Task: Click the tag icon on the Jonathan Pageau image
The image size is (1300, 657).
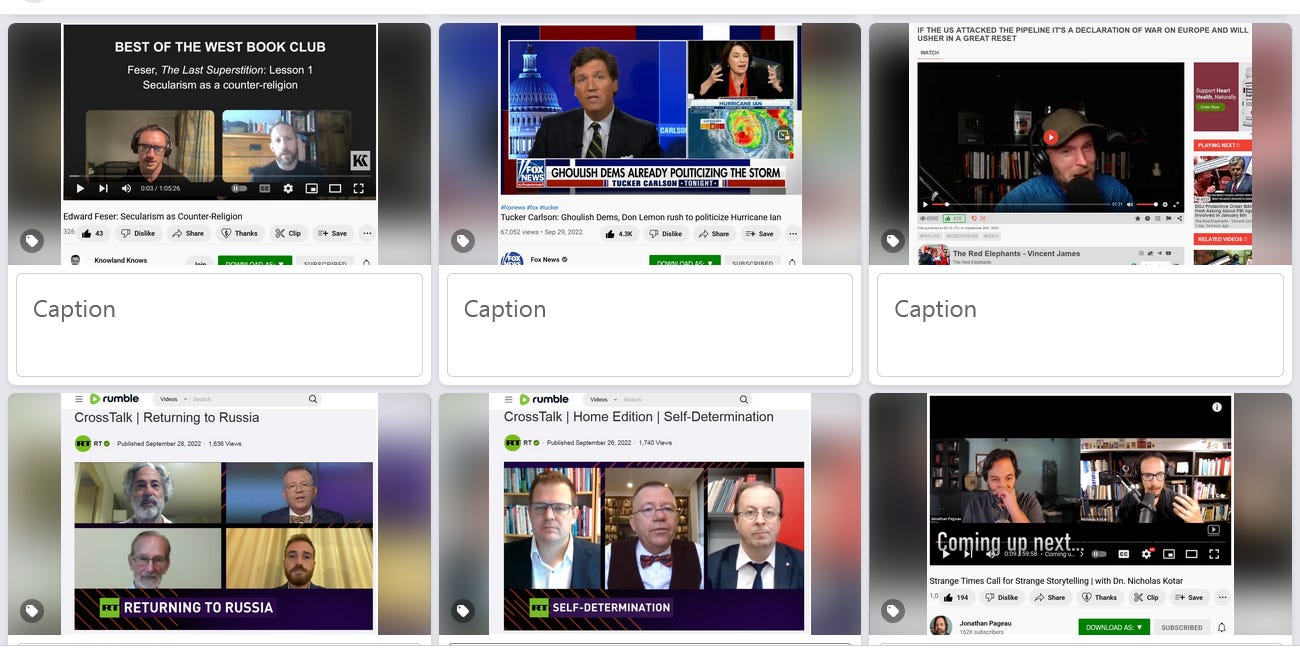Action: [x=893, y=611]
